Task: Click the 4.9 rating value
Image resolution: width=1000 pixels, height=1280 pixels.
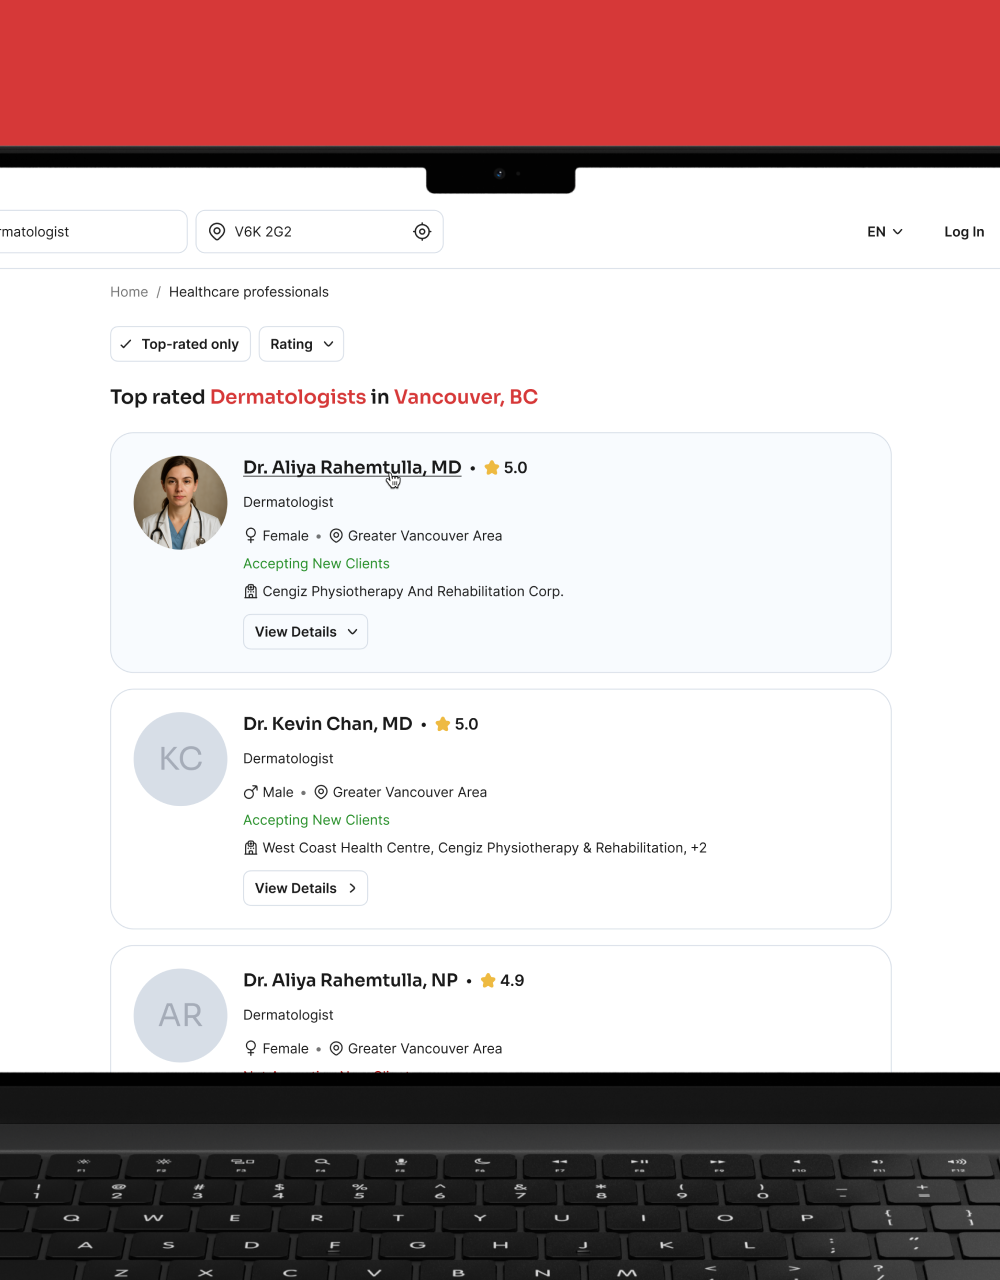Action: pos(512,981)
